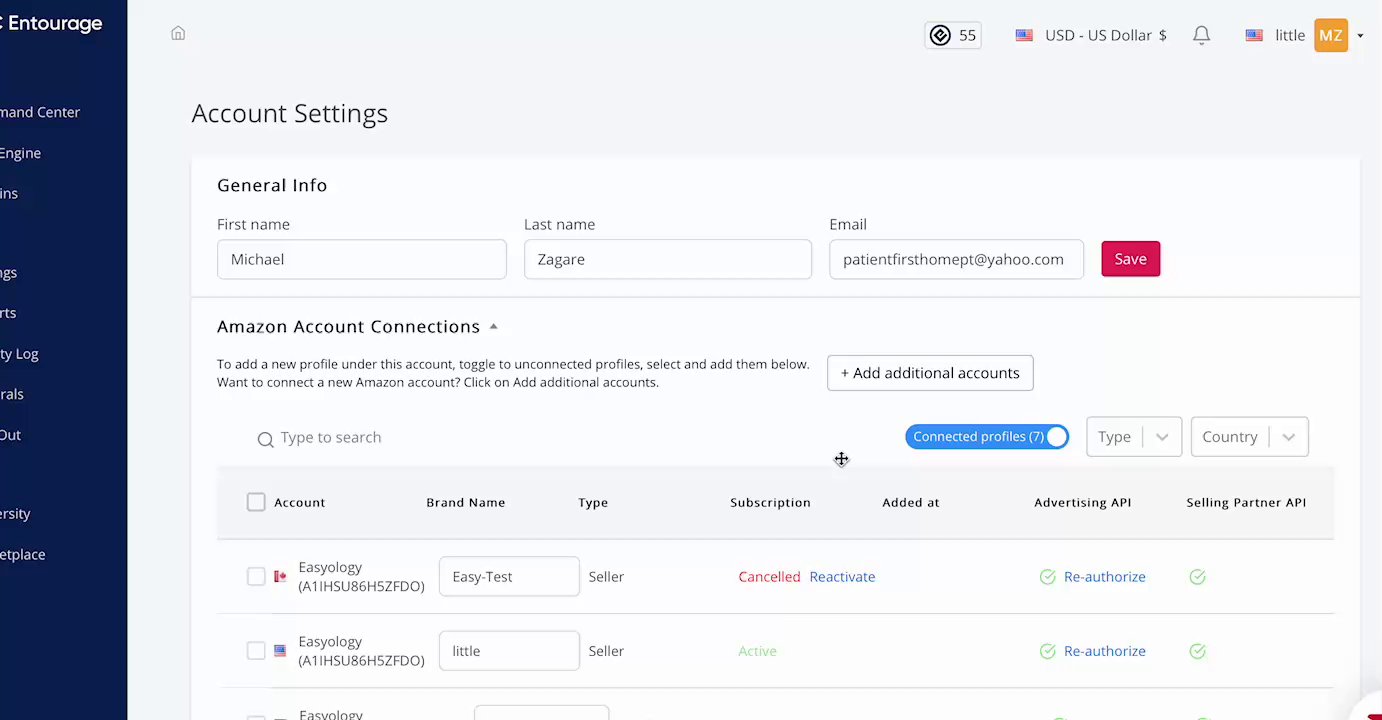The height and width of the screenshot is (720, 1382).
Task: Click the home breadcrumb icon
Action: click(178, 34)
